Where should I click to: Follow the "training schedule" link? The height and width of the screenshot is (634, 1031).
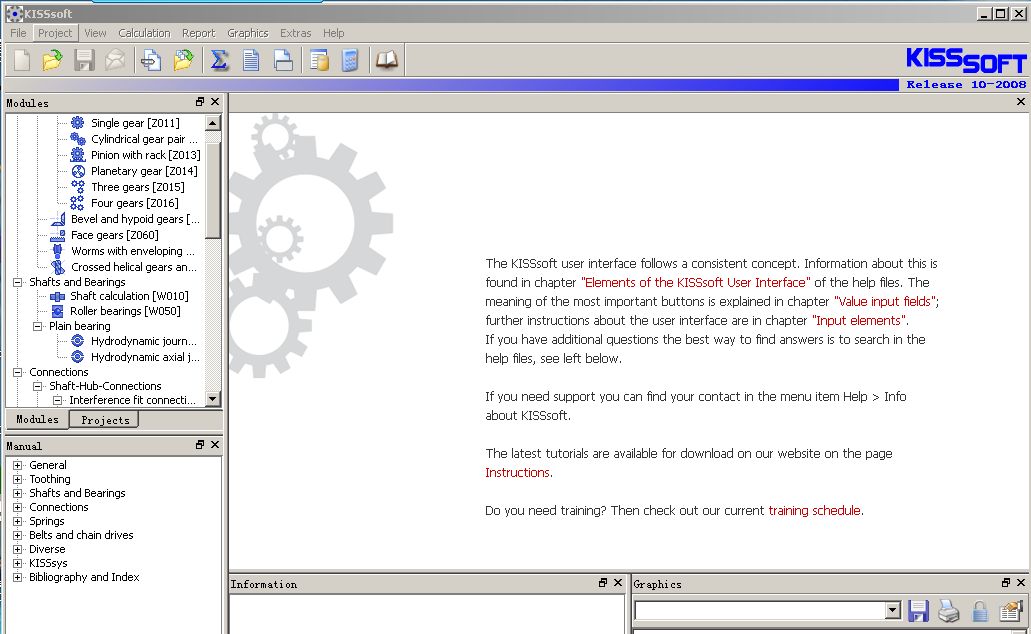pos(814,510)
